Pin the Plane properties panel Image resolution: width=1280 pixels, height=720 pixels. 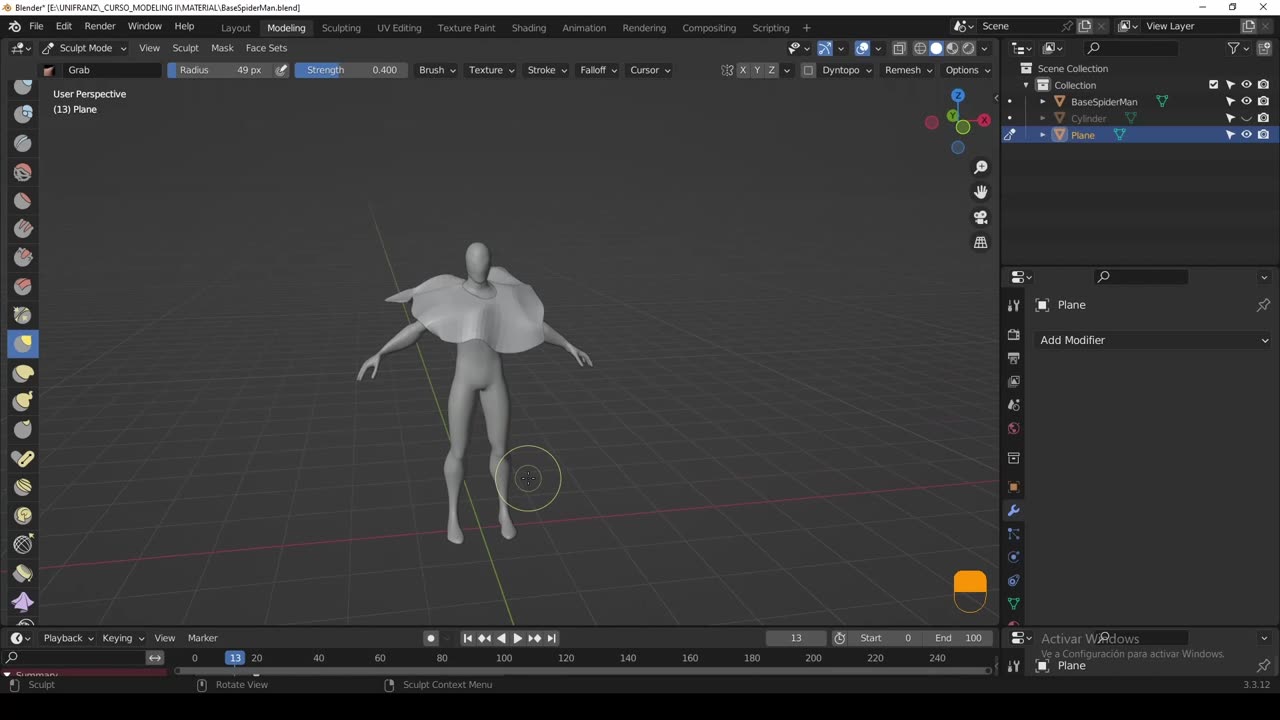(1263, 305)
